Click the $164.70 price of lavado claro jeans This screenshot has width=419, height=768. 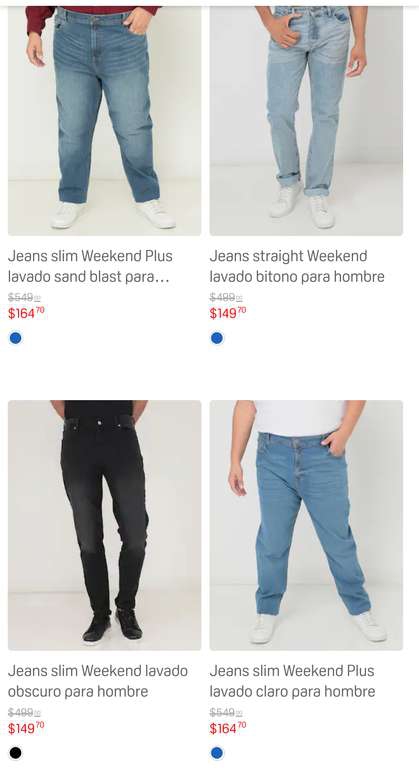[x=228, y=728]
